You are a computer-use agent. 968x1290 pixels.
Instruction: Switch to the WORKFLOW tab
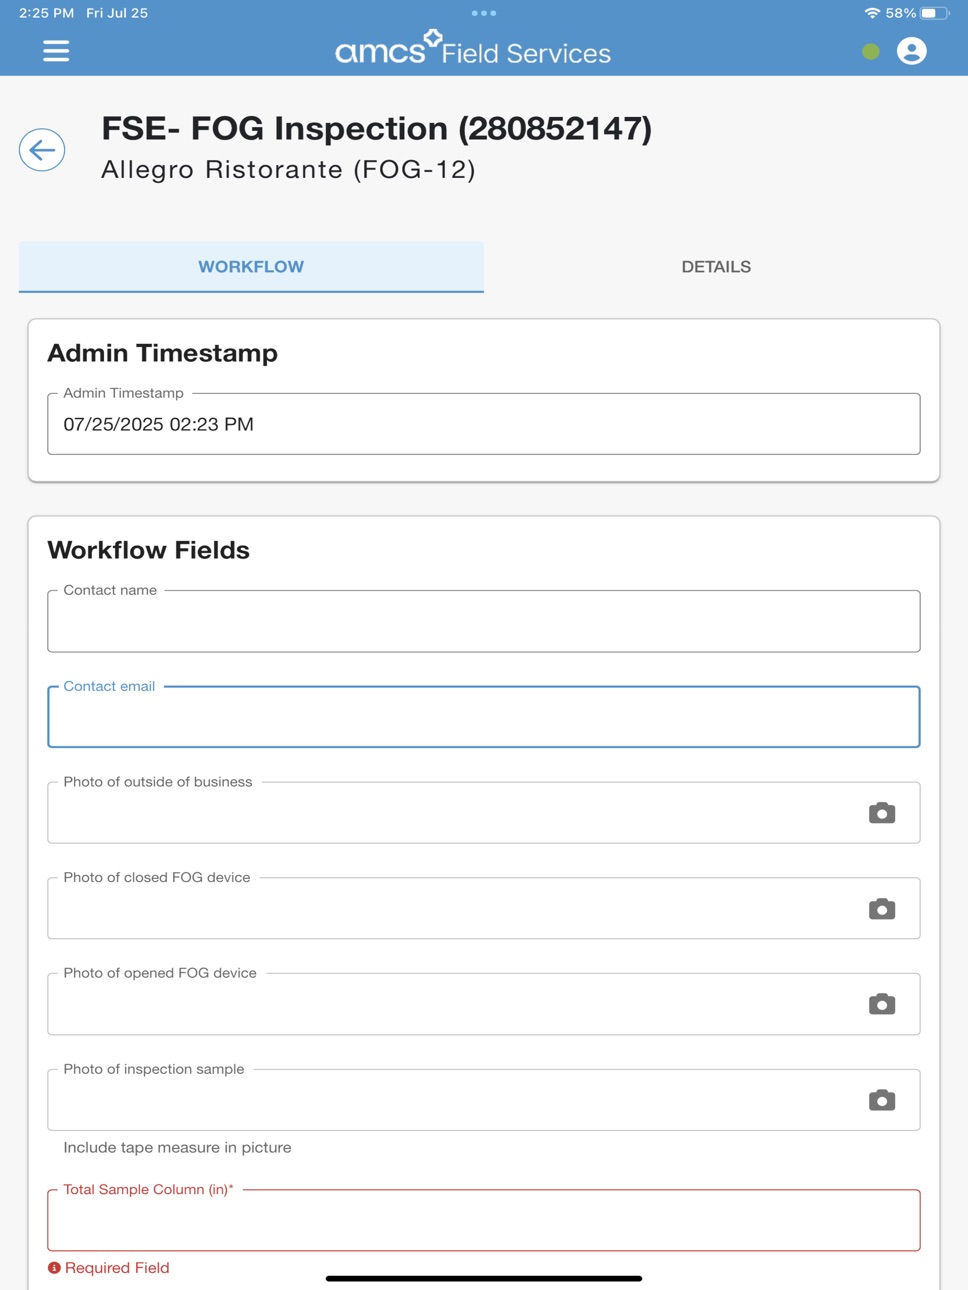tap(251, 267)
